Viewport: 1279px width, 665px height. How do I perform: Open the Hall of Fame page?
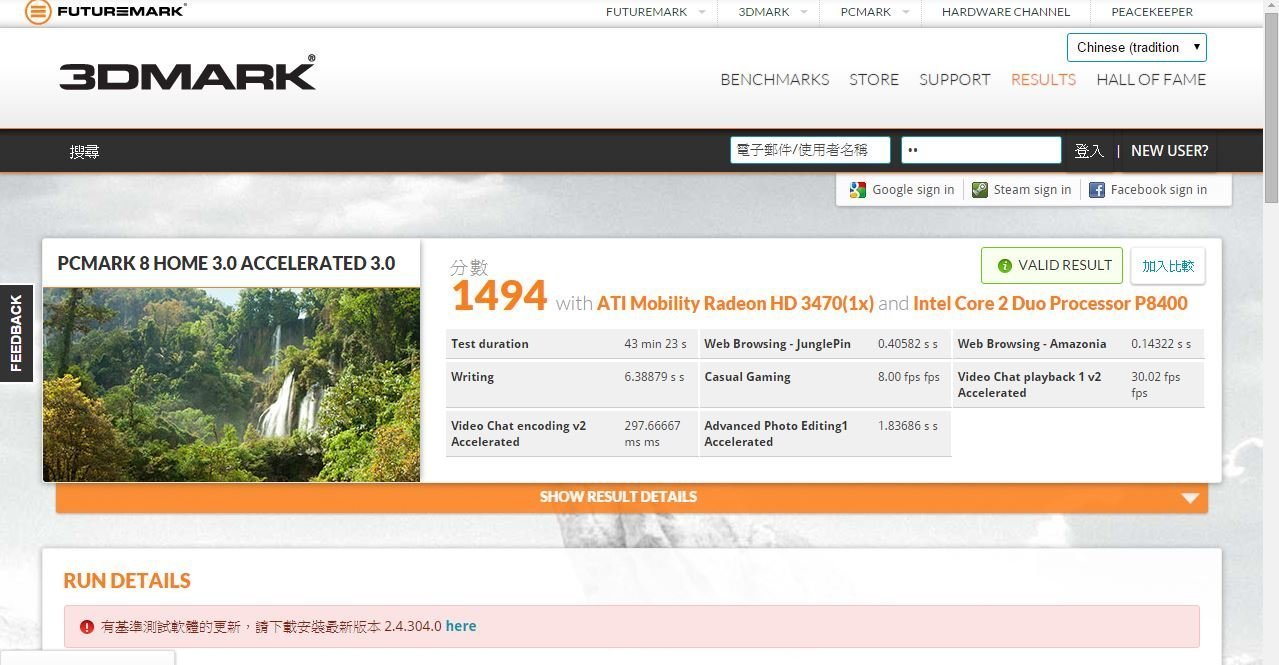click(x=1151, y=80)
